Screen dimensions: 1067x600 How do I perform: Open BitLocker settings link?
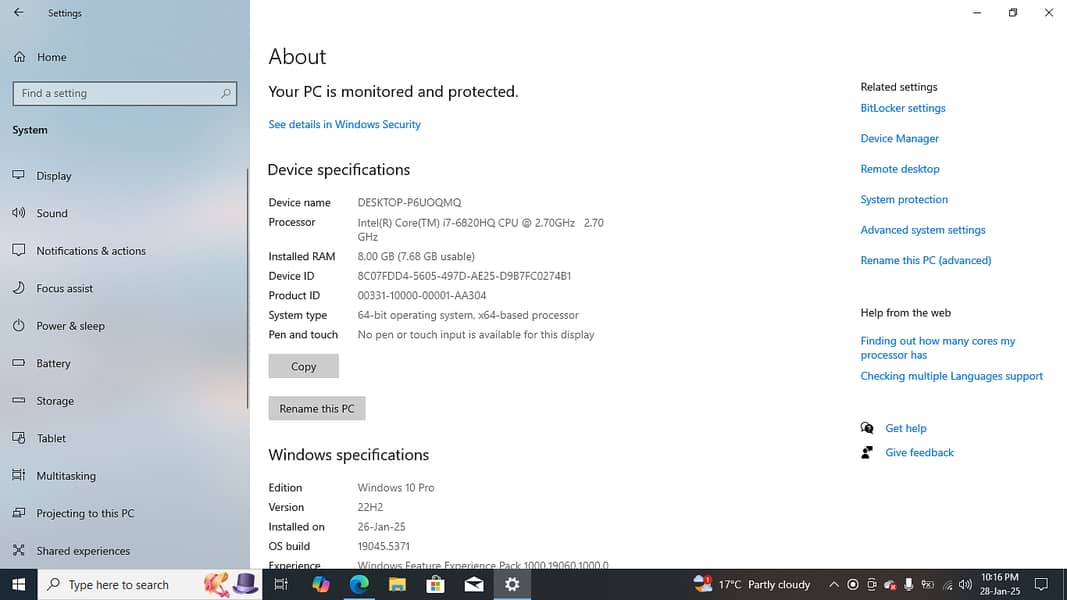[902, 108]
